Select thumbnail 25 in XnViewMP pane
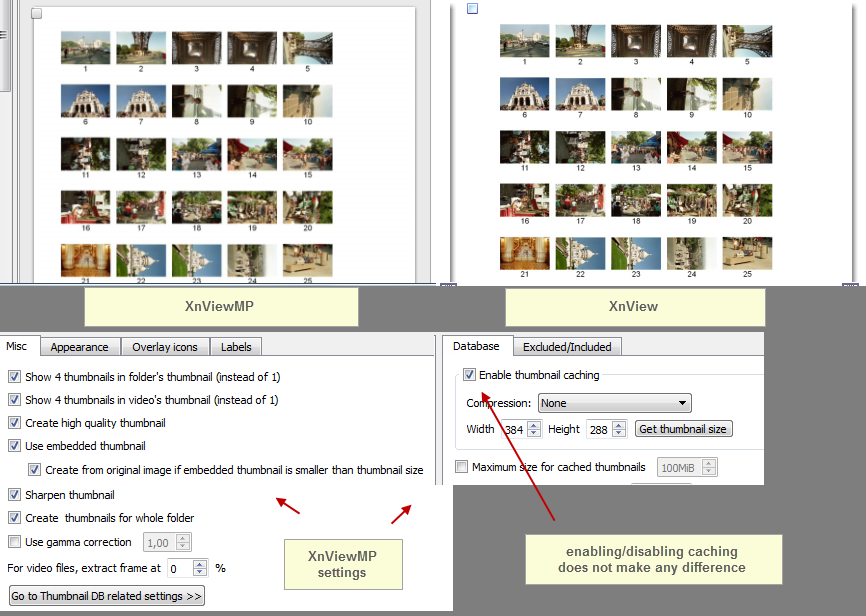This screenshot has width=866, height=616. (308, 260)
